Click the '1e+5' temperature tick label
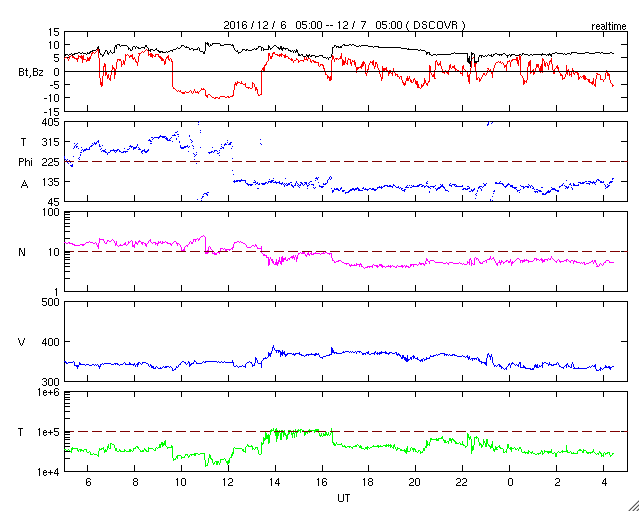The width and height of the screenshot is (640, 512). tap(49, 432)
